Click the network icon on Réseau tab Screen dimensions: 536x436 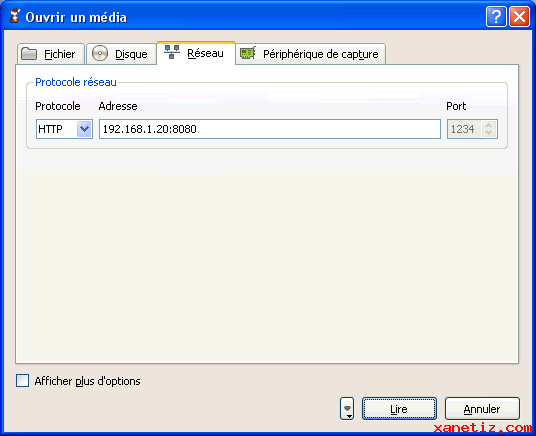(172, 52)
